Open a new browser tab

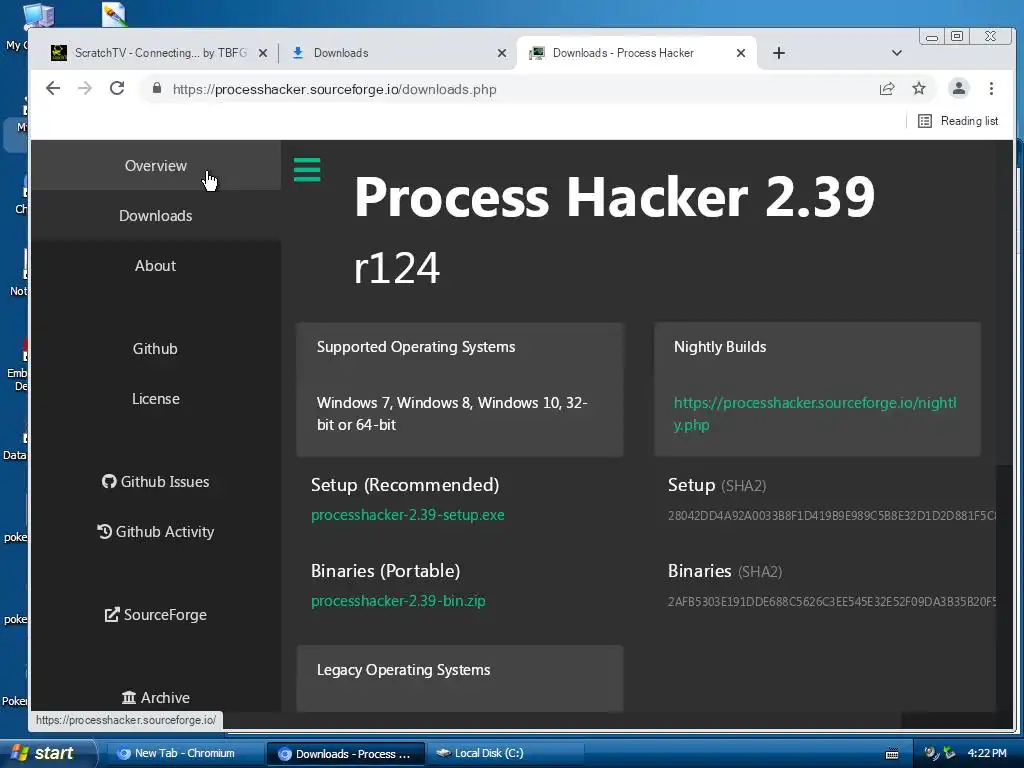[778, 53]
